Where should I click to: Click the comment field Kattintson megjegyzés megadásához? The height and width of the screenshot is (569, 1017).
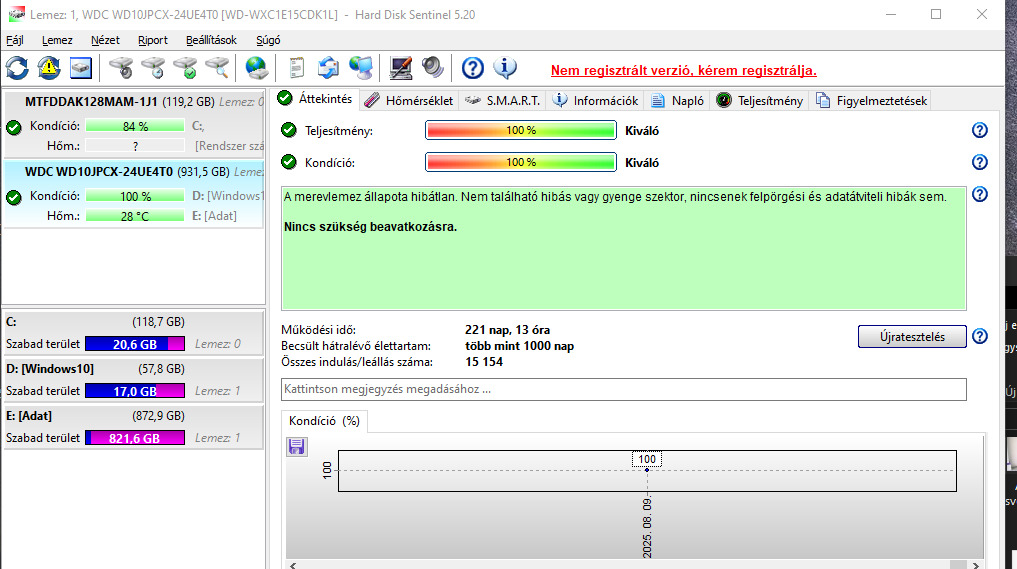(623, 389)
